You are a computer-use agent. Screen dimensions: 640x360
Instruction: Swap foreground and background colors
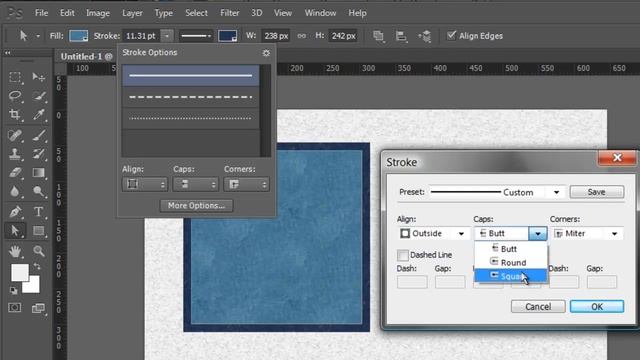click(x=37, y=267)
